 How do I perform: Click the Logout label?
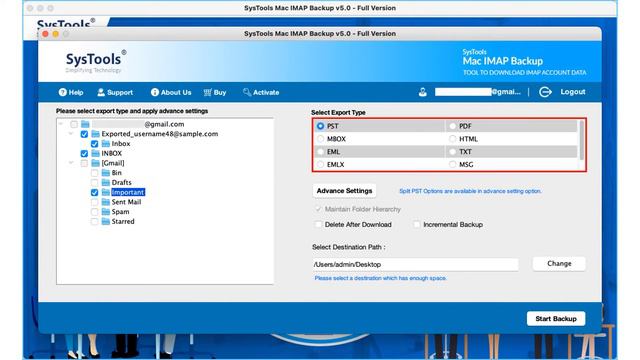(x=573, y=92)
